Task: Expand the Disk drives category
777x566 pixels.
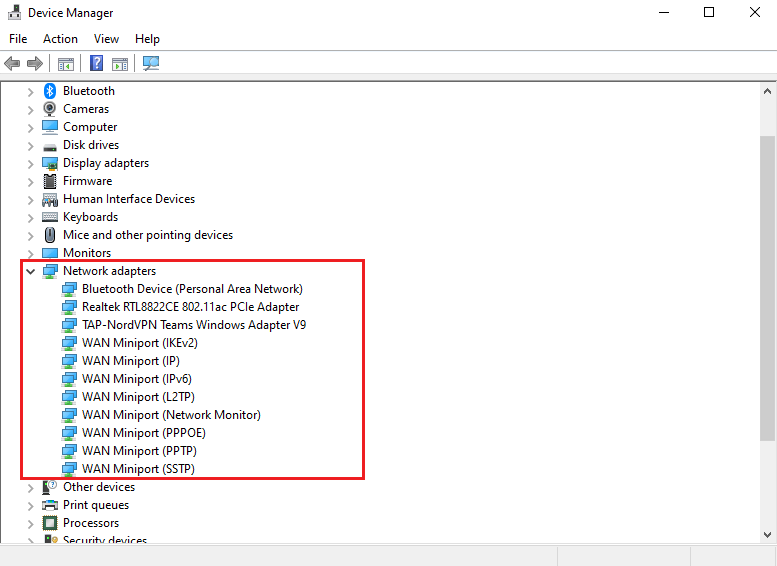Action: click(31, 146)
